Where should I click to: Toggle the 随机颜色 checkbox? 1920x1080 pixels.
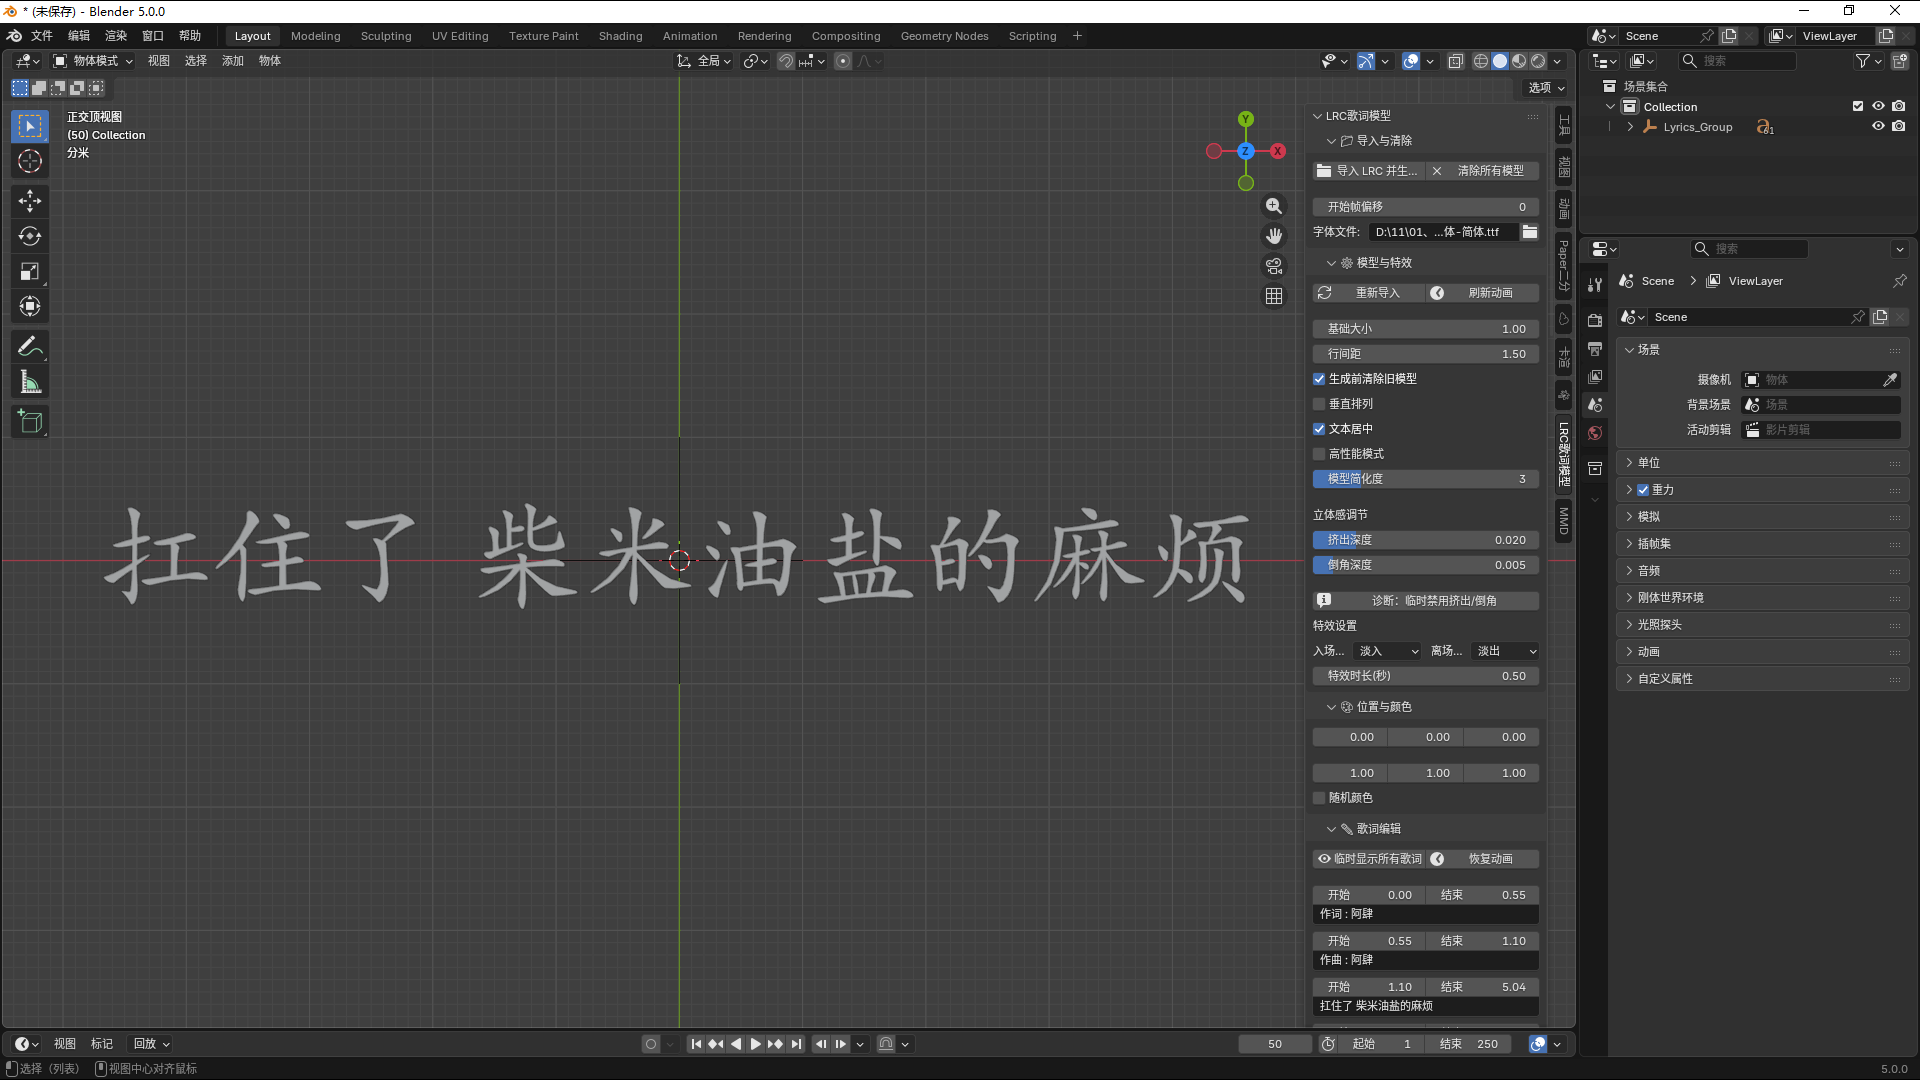coord(1319,798)
